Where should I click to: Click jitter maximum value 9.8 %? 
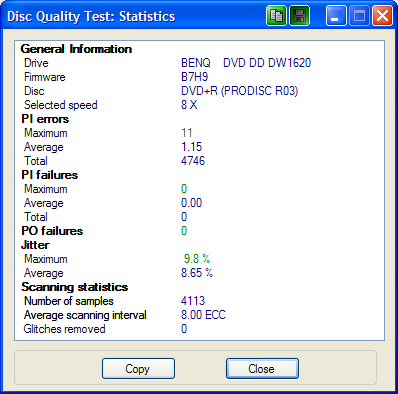pyautogui.click(x=197, y=259)
